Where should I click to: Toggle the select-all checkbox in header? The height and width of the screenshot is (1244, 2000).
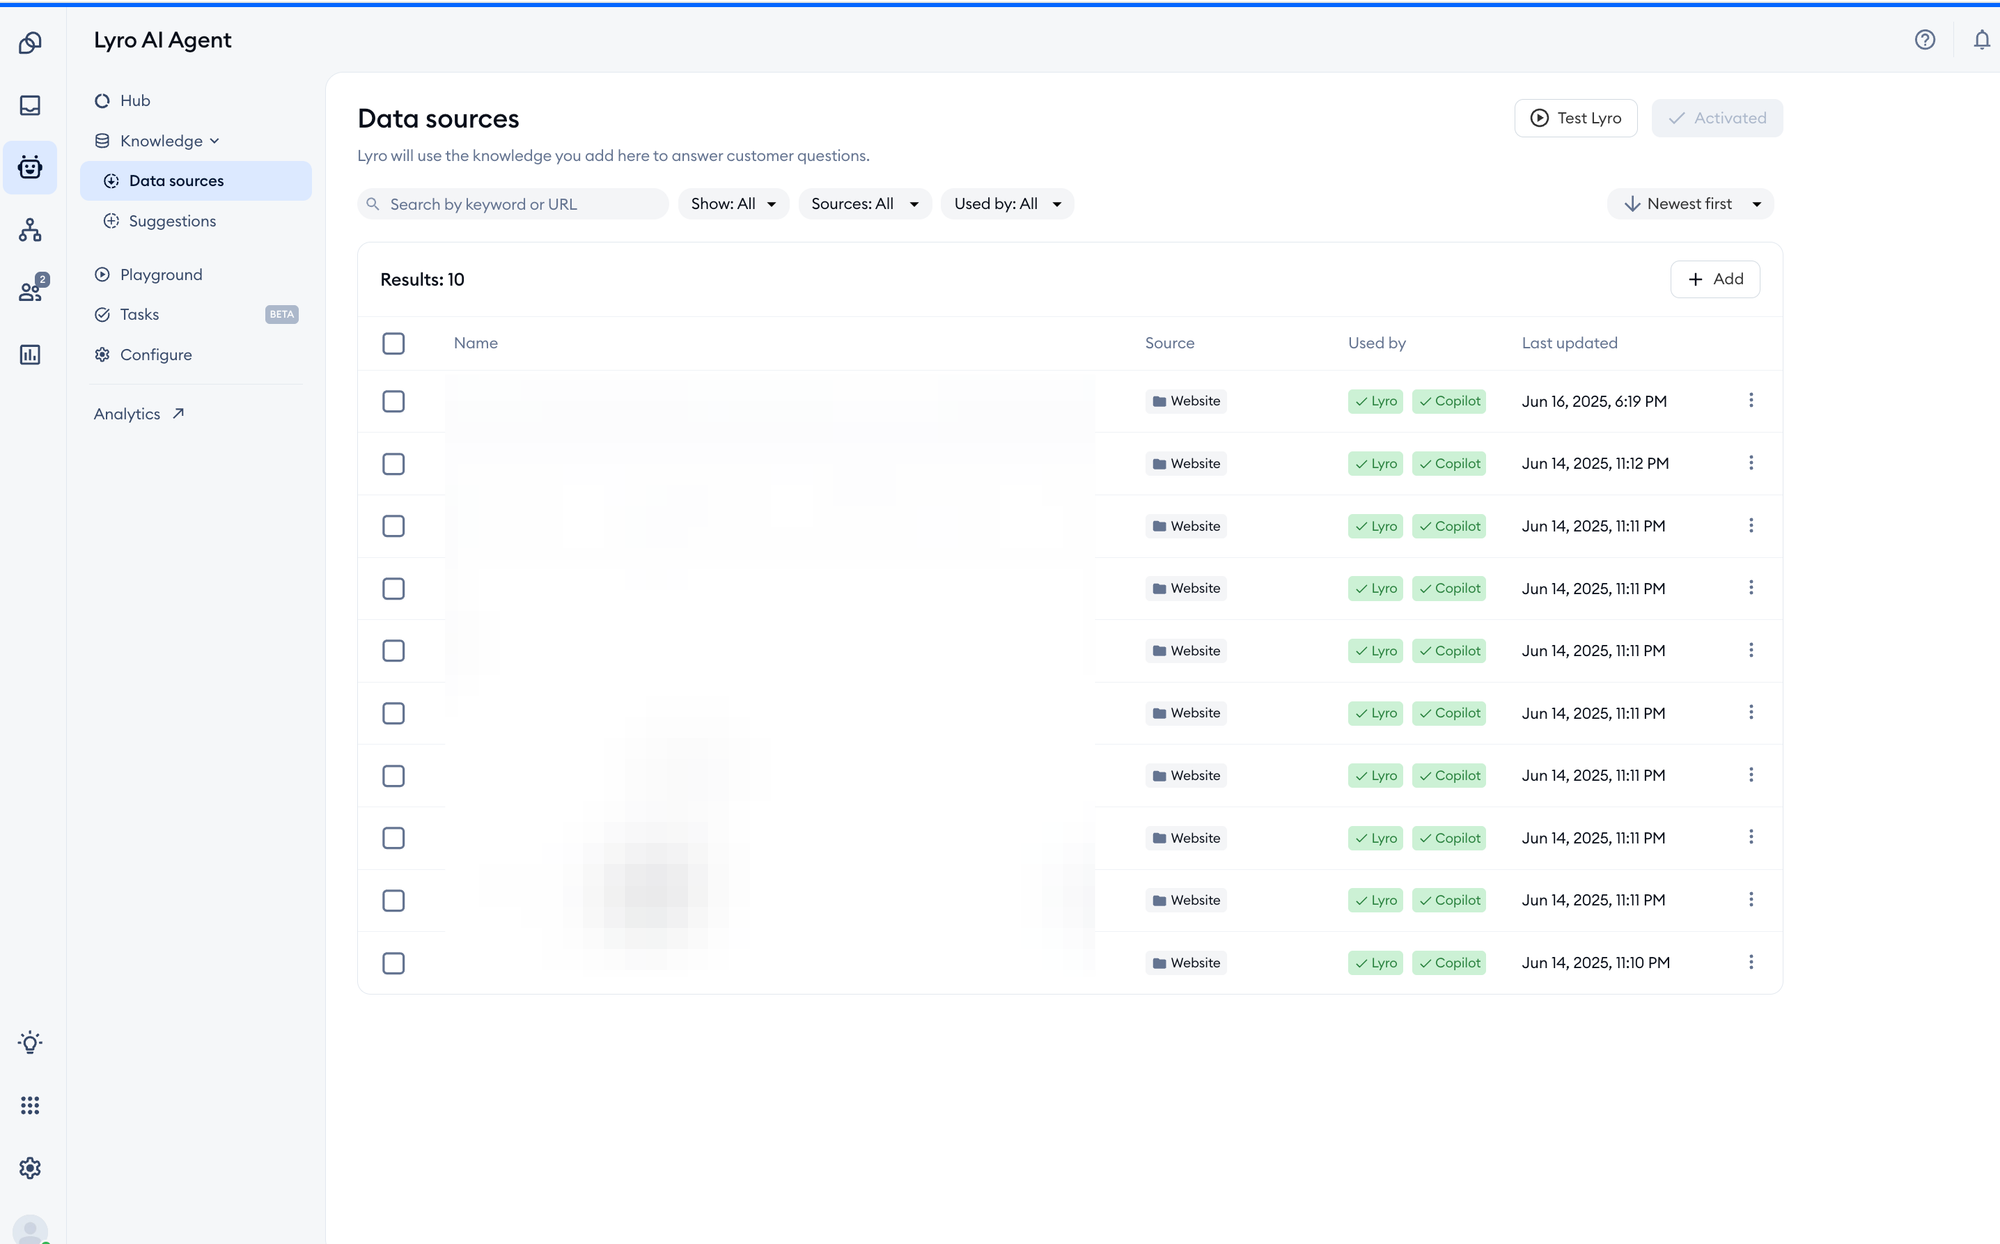[x=394, y=344]
